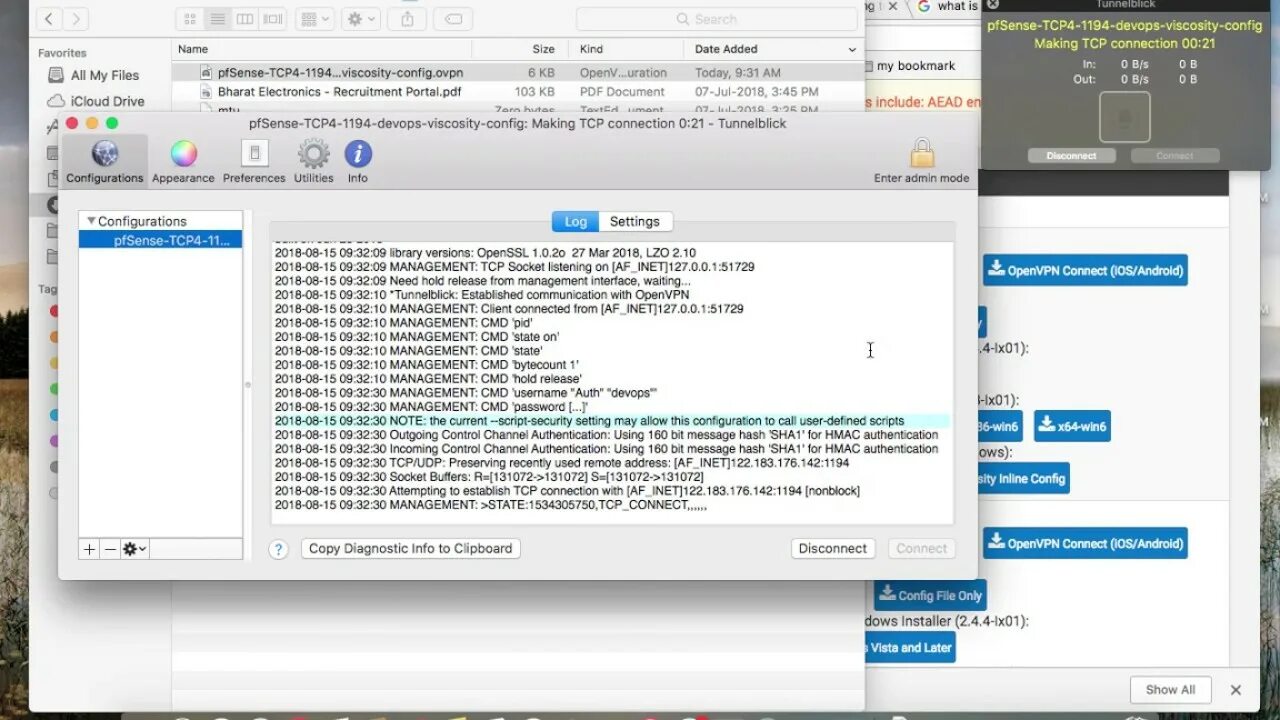Open configuration actions gear menu
The width and height of the screenshot is (1280, 720).
coord(134,549)
